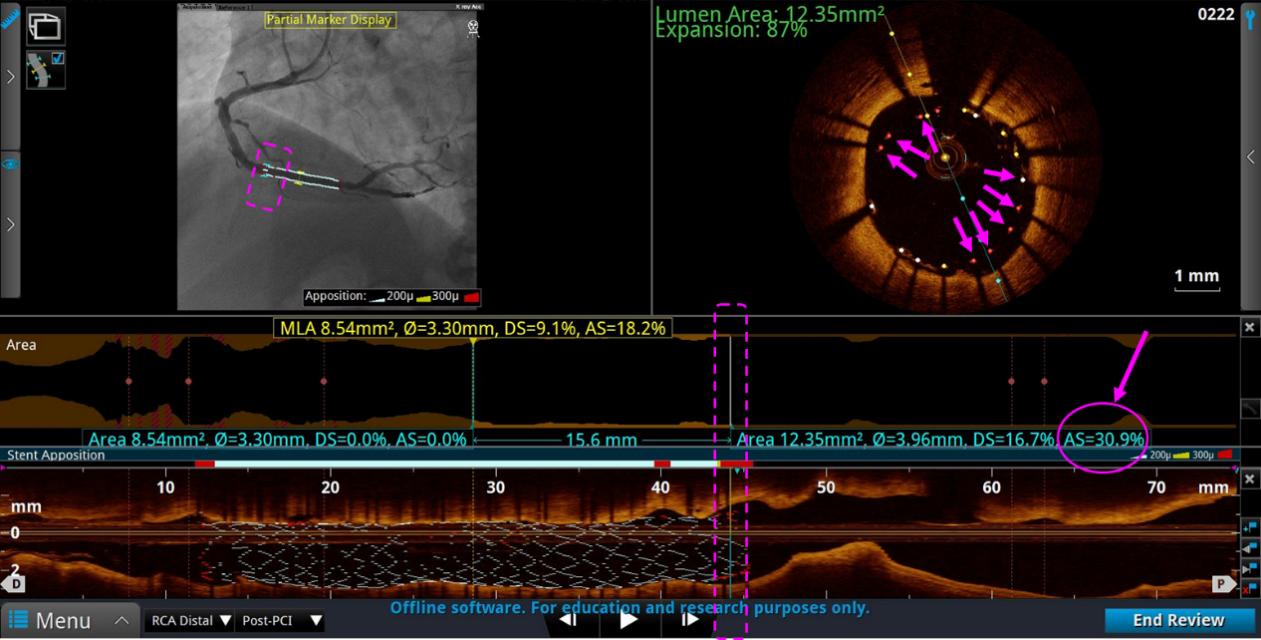Expand the upper left measurement panel chevron

click(10, 76)
